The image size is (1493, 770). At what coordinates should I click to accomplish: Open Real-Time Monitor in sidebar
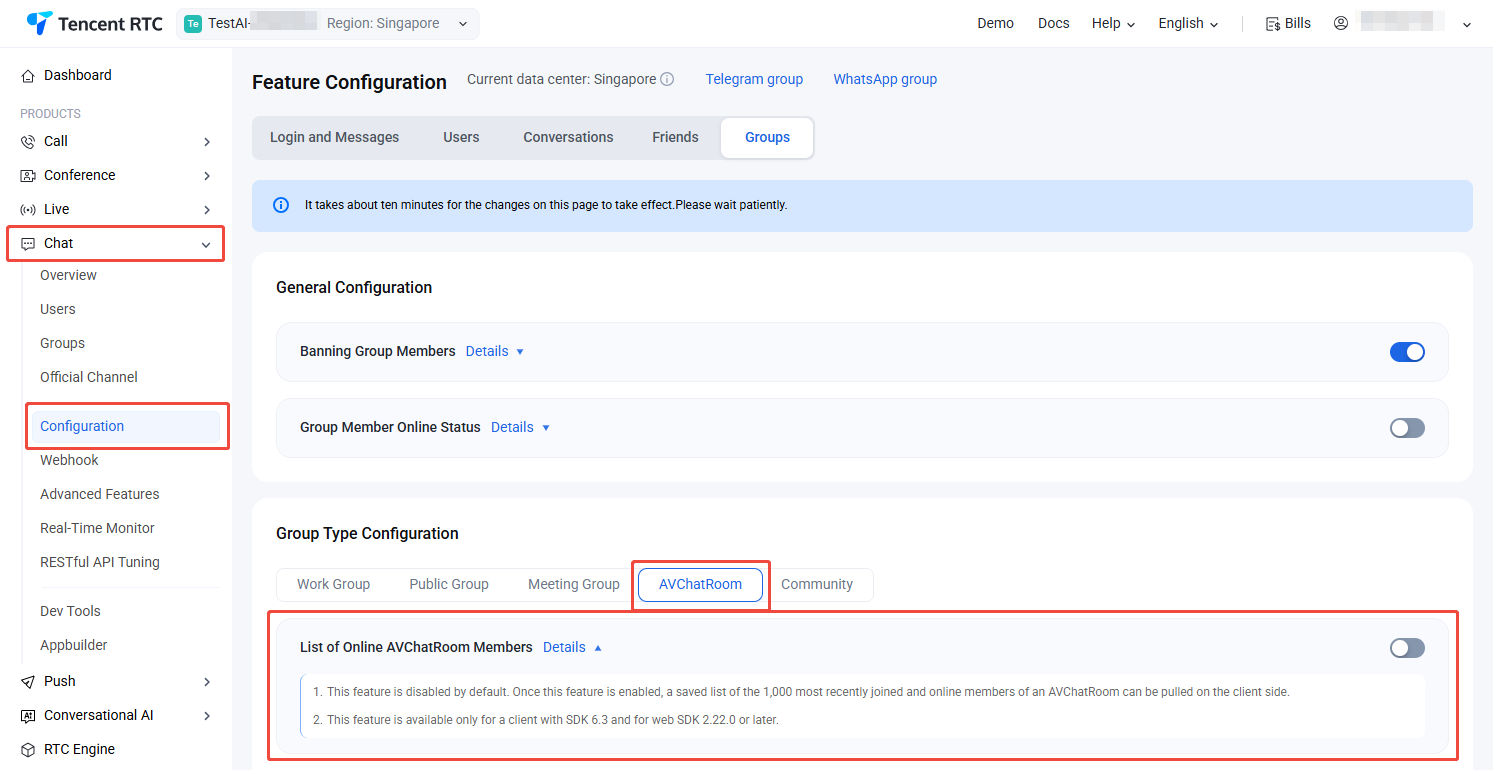pyautogui.click(x=97, y=529)
